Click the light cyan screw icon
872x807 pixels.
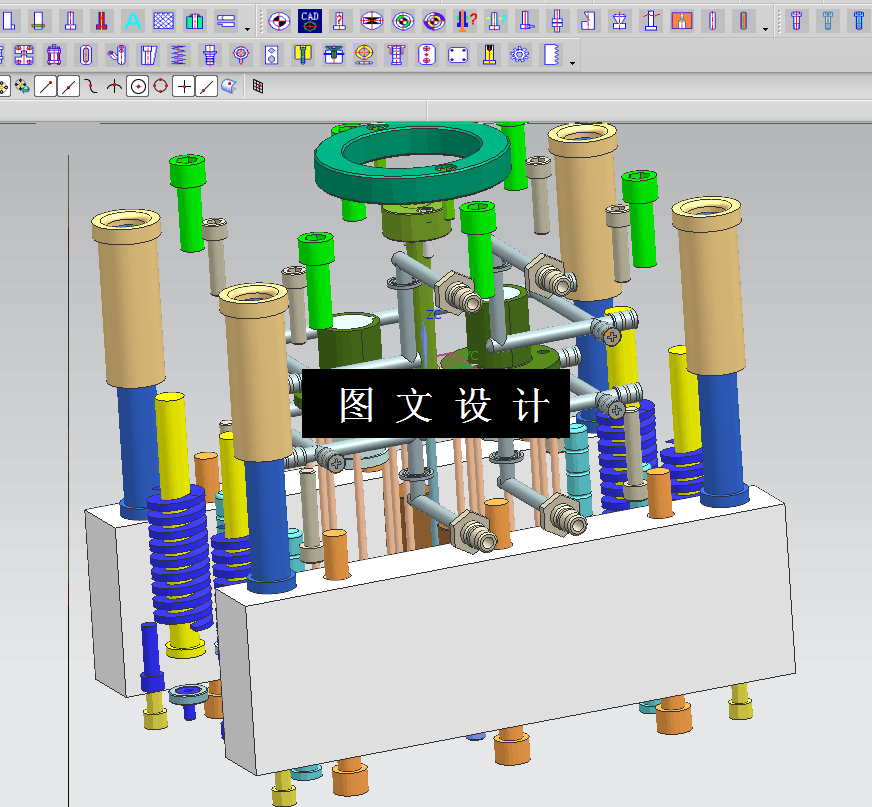828,21
